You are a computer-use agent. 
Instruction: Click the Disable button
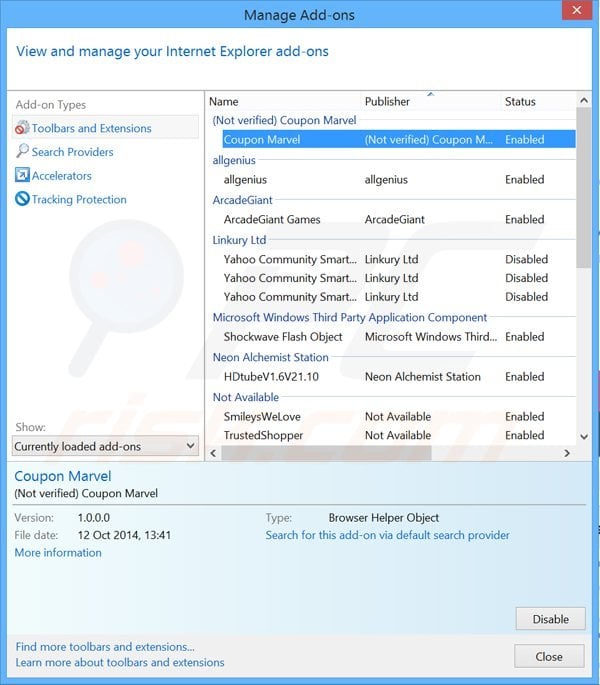pos(550,619)
